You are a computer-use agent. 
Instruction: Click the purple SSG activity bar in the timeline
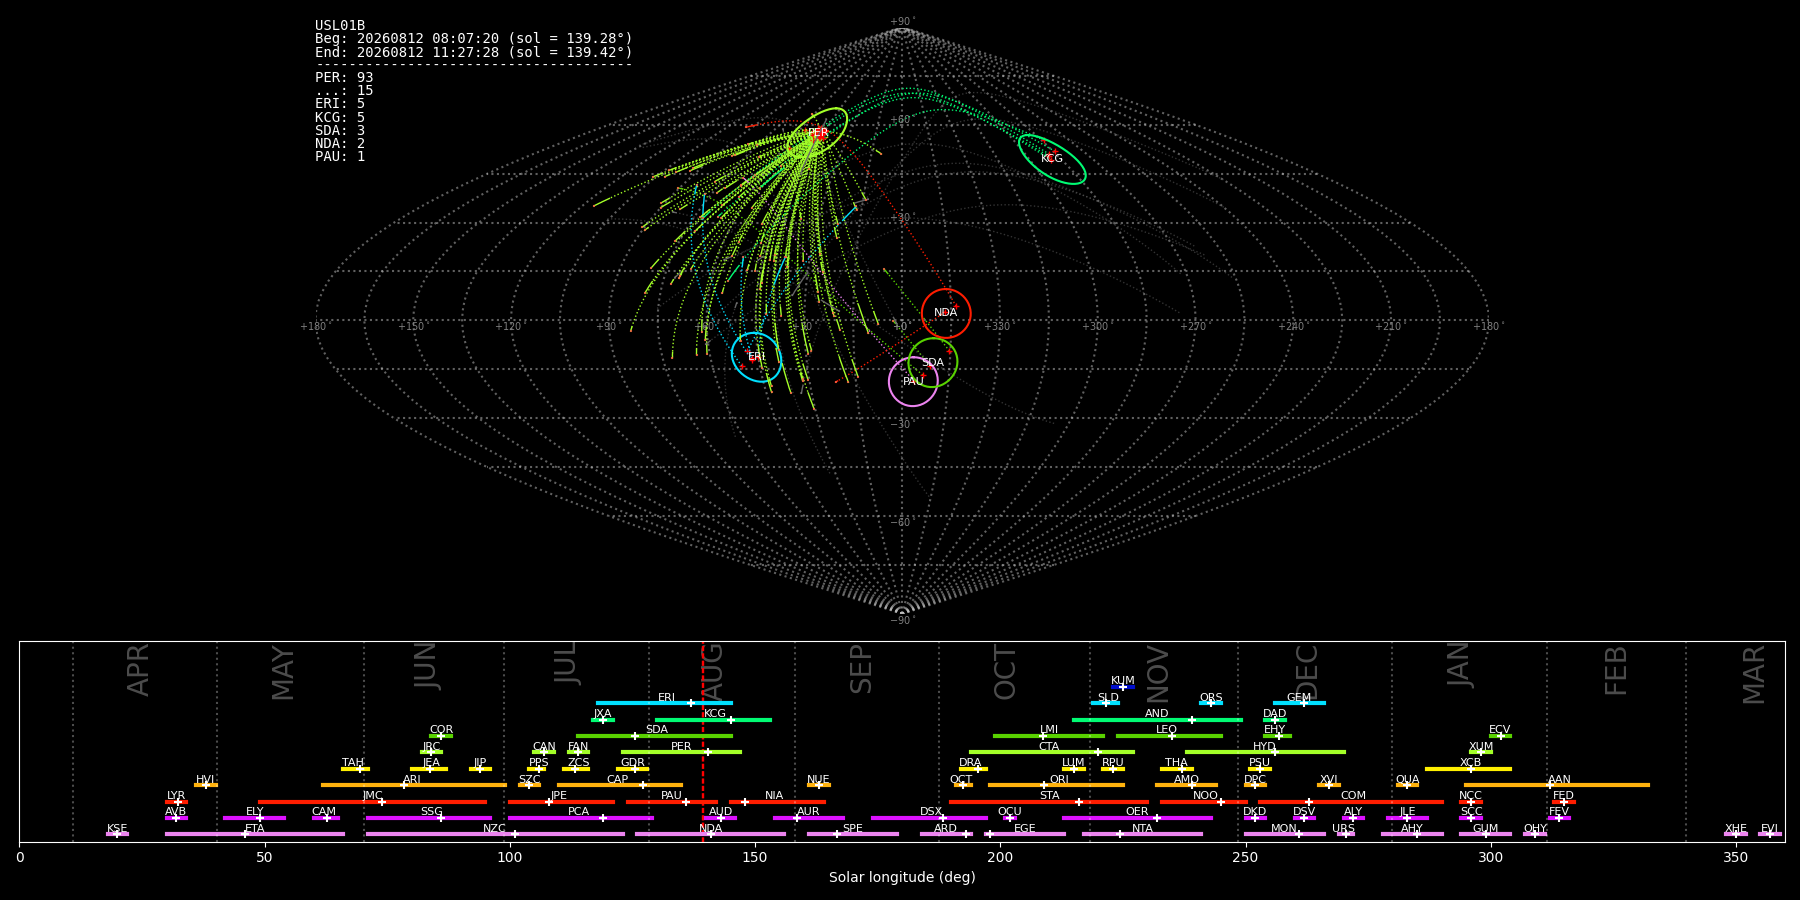coord(428,818)
